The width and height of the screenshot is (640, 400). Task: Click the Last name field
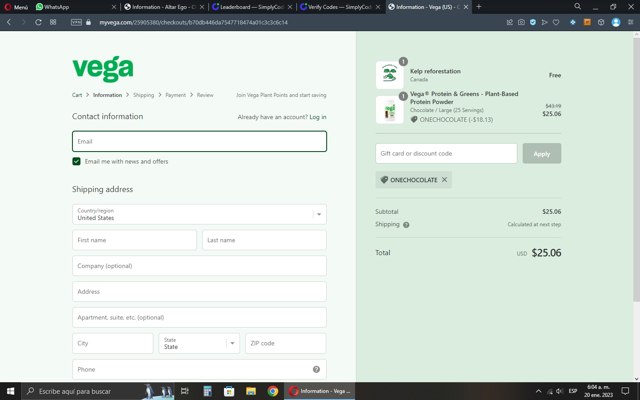pos(264,240)
